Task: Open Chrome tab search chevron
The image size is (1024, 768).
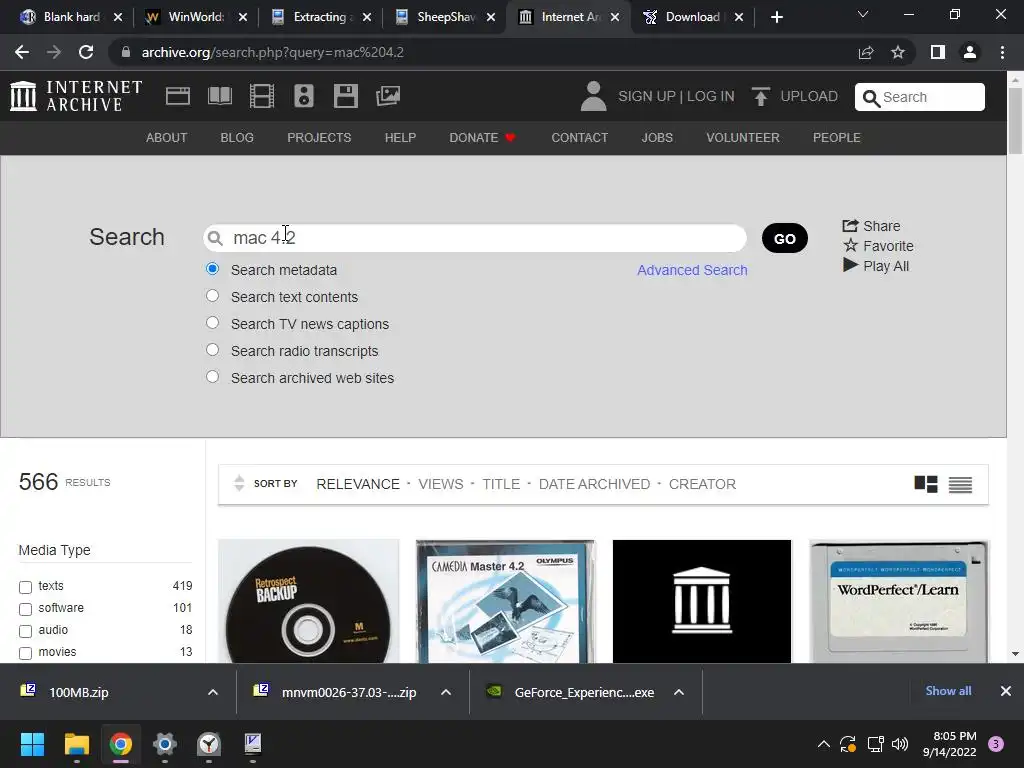Action: coord(863,14)
